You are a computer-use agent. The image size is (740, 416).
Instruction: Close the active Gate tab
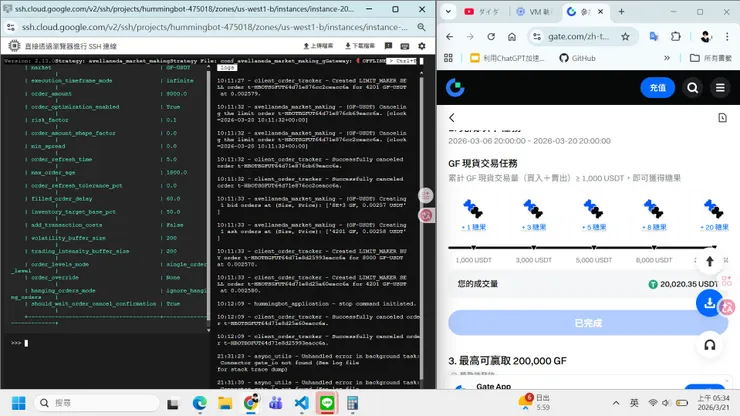(600, 12)
